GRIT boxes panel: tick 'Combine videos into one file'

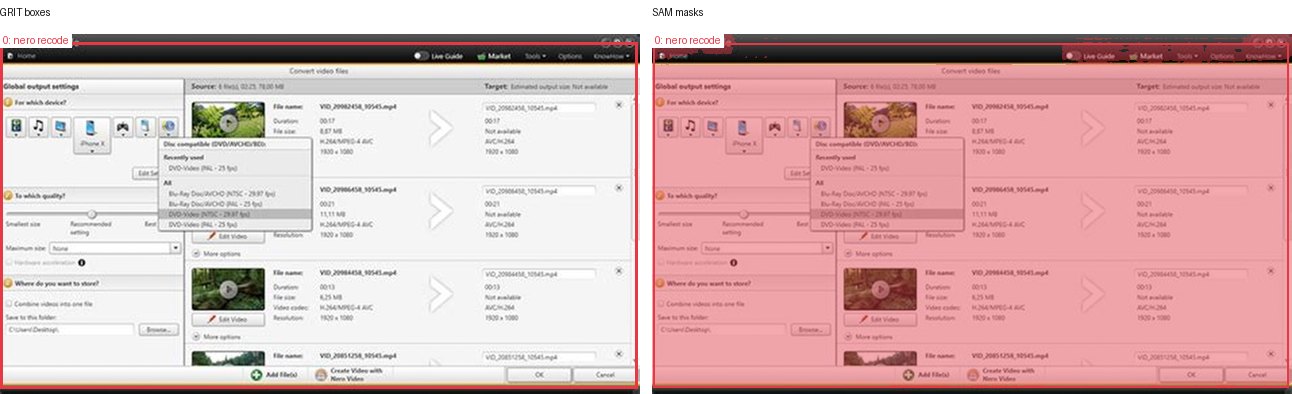pos(10,303)
